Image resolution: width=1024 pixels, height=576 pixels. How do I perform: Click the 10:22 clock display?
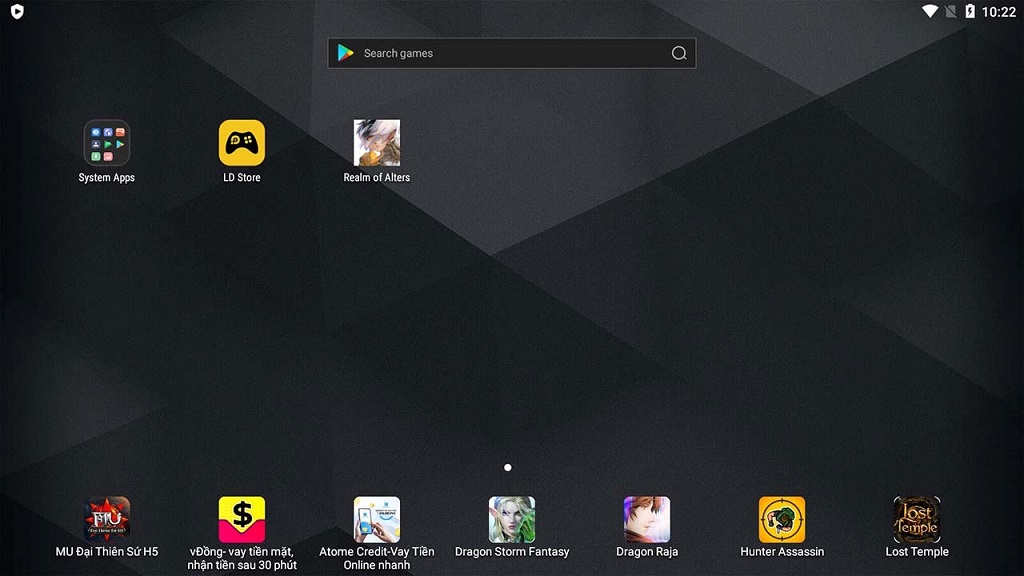(x=999, y=12)
